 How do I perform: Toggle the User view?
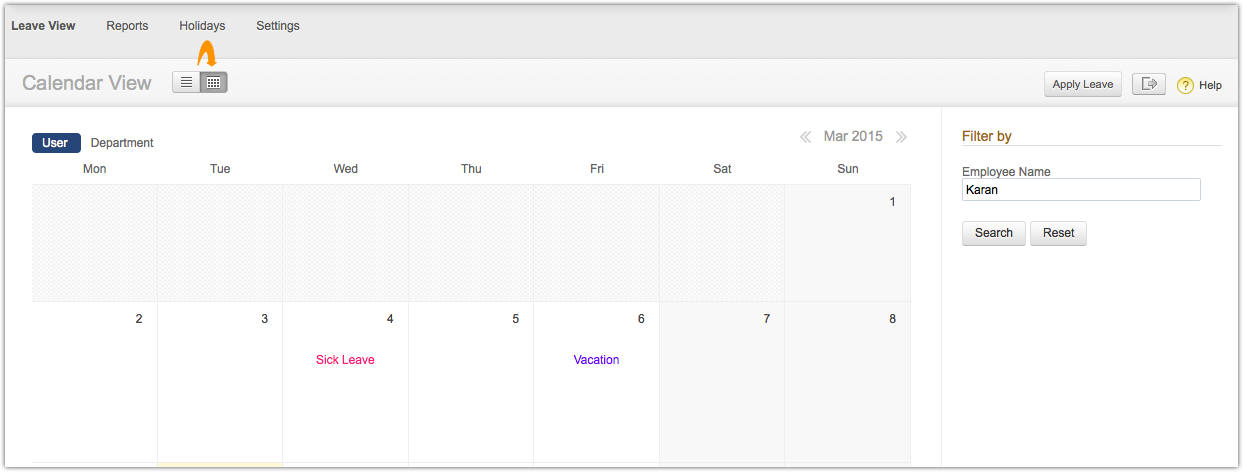[56, 143]
